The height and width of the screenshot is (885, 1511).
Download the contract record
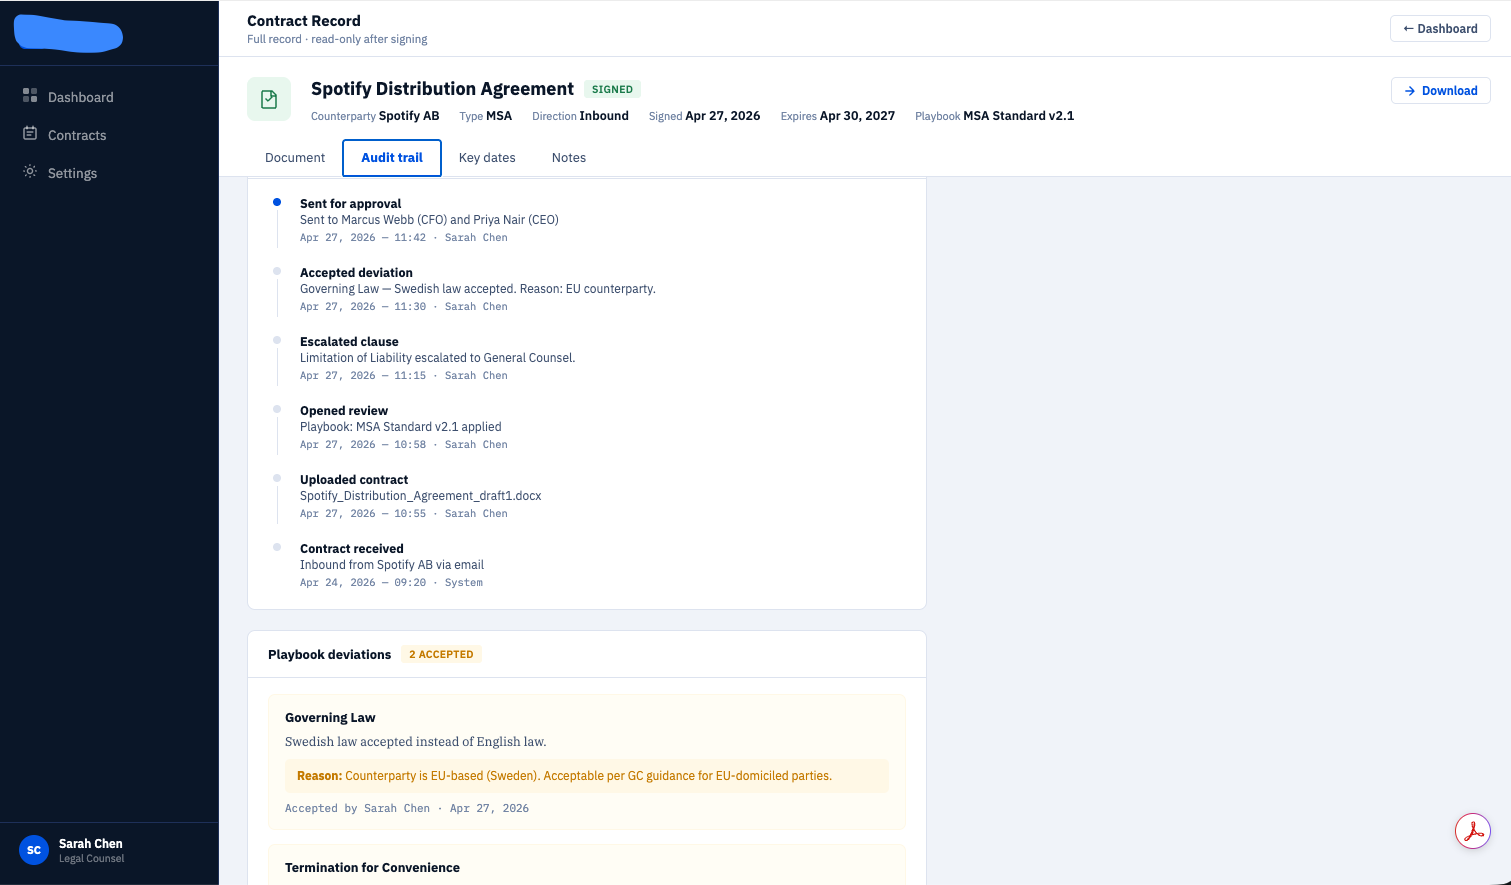point(1441,91)
